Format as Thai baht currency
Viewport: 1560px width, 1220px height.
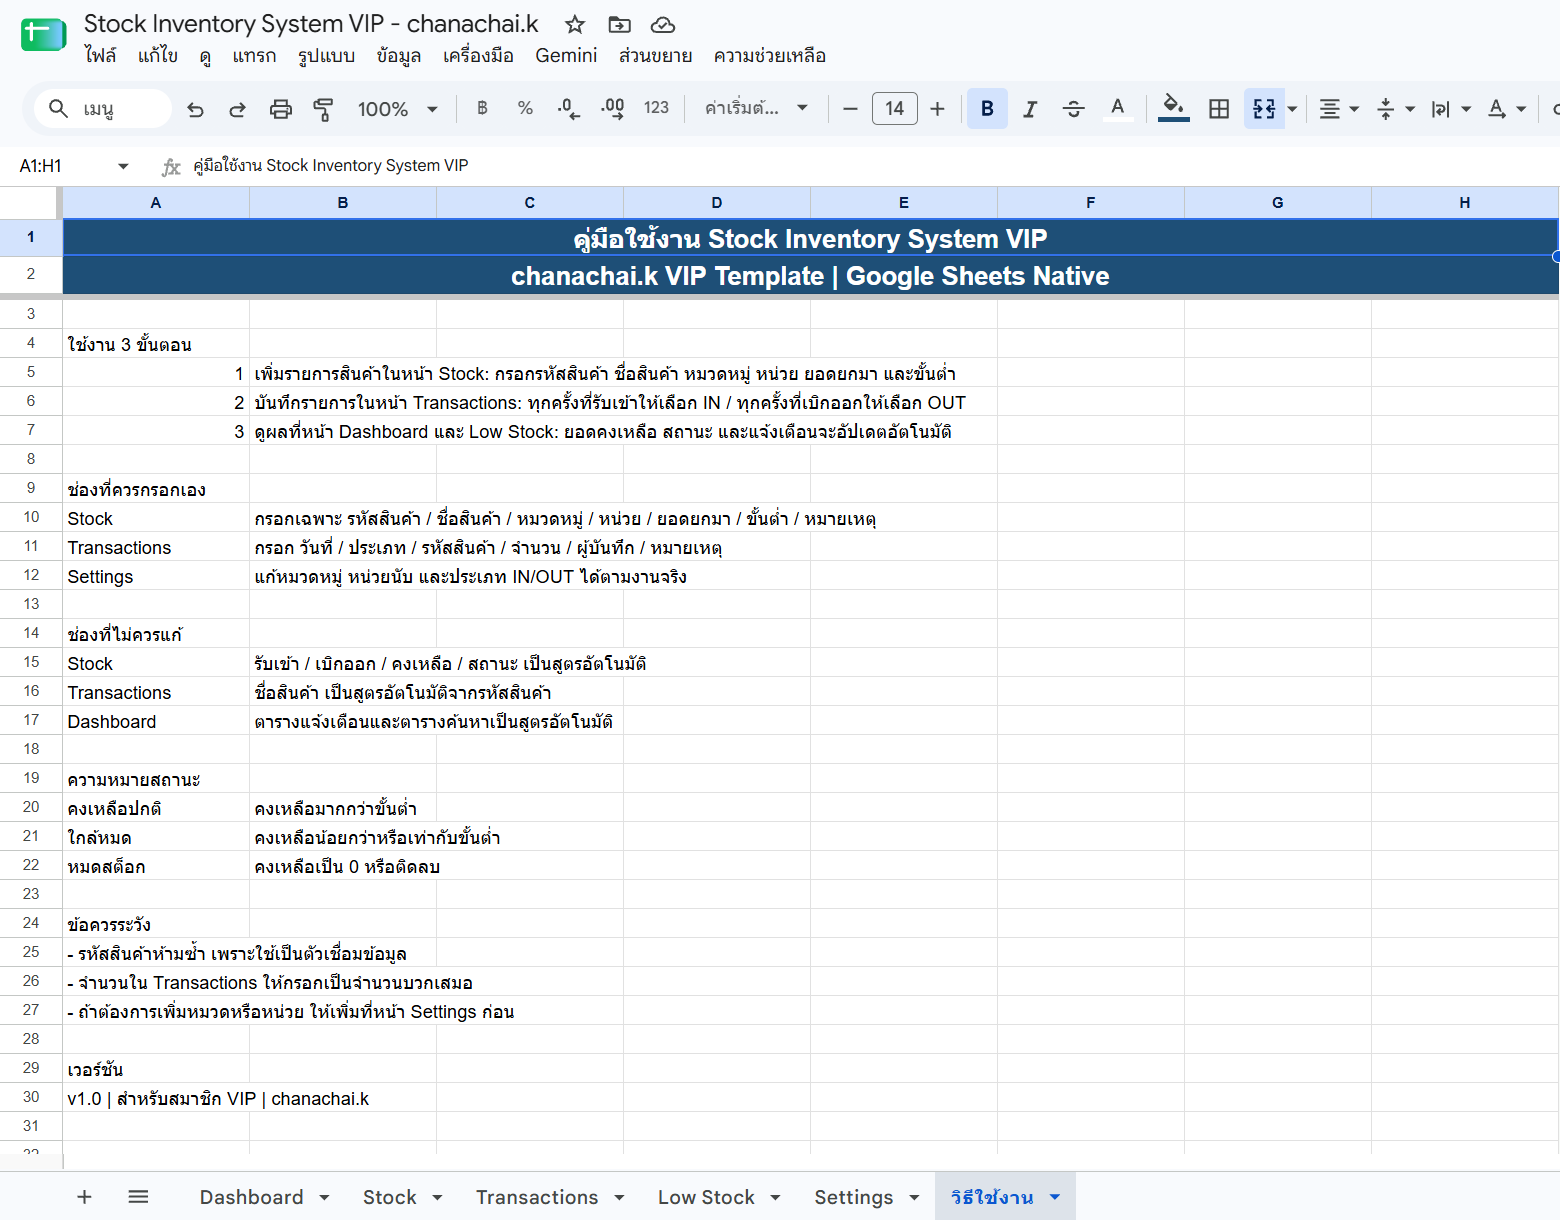pyautogui.click(x=482, y=108)
